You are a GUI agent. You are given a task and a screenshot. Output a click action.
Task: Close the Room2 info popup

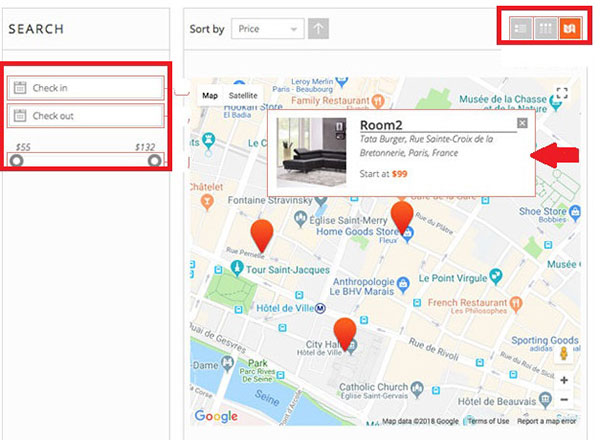[522, 123]
